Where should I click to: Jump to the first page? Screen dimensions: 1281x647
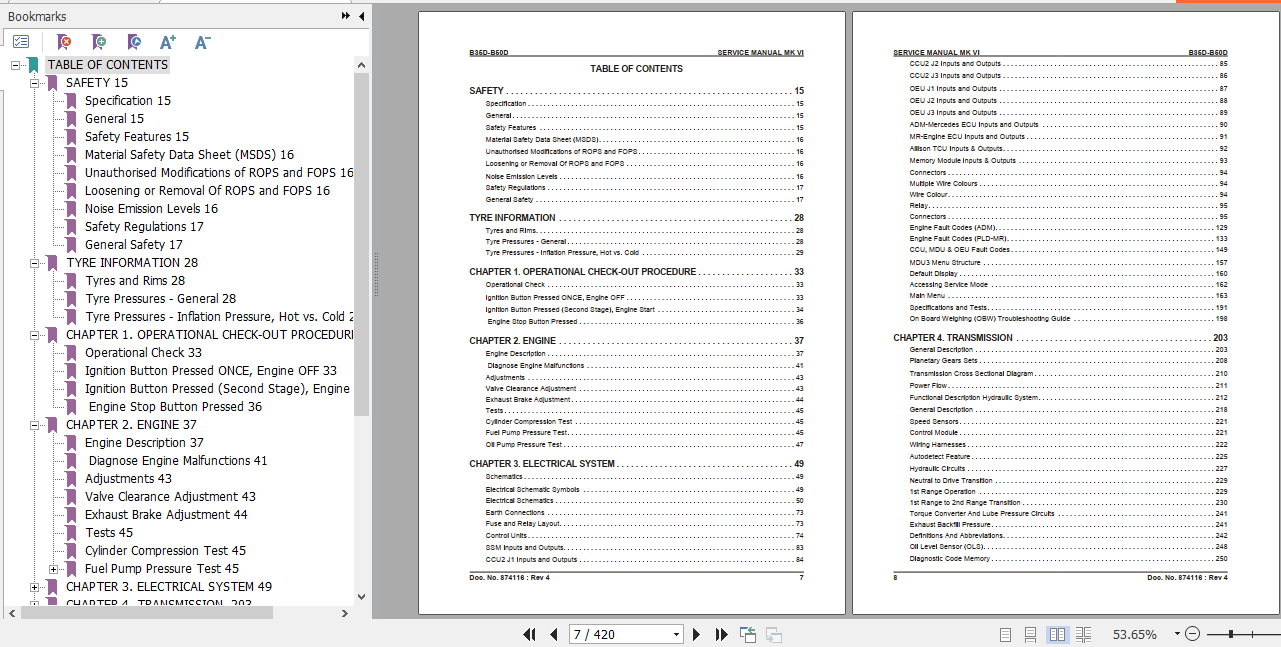pyautogui.click(x=531, y=634)
